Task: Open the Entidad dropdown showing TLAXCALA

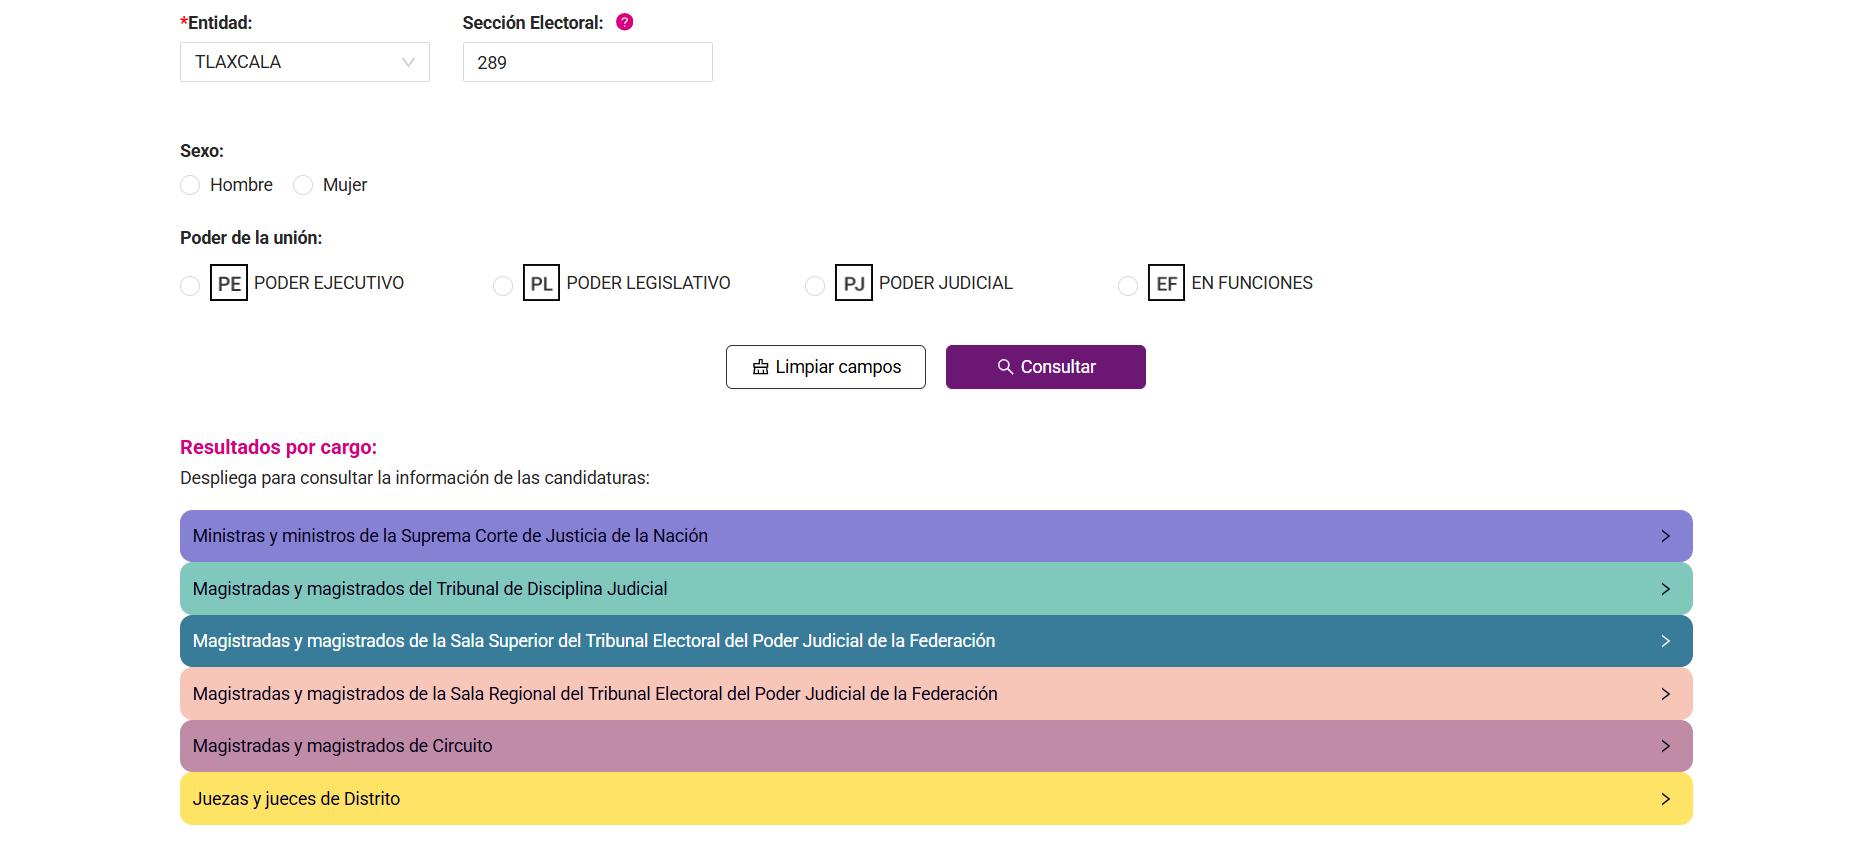Action: click(304, 62)
